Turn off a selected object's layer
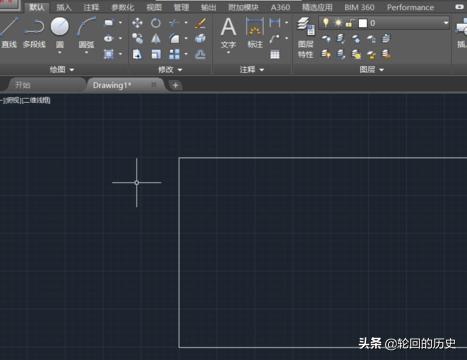Image resolution: width=467 pixels, height=360 pixels. pos(326,39)
